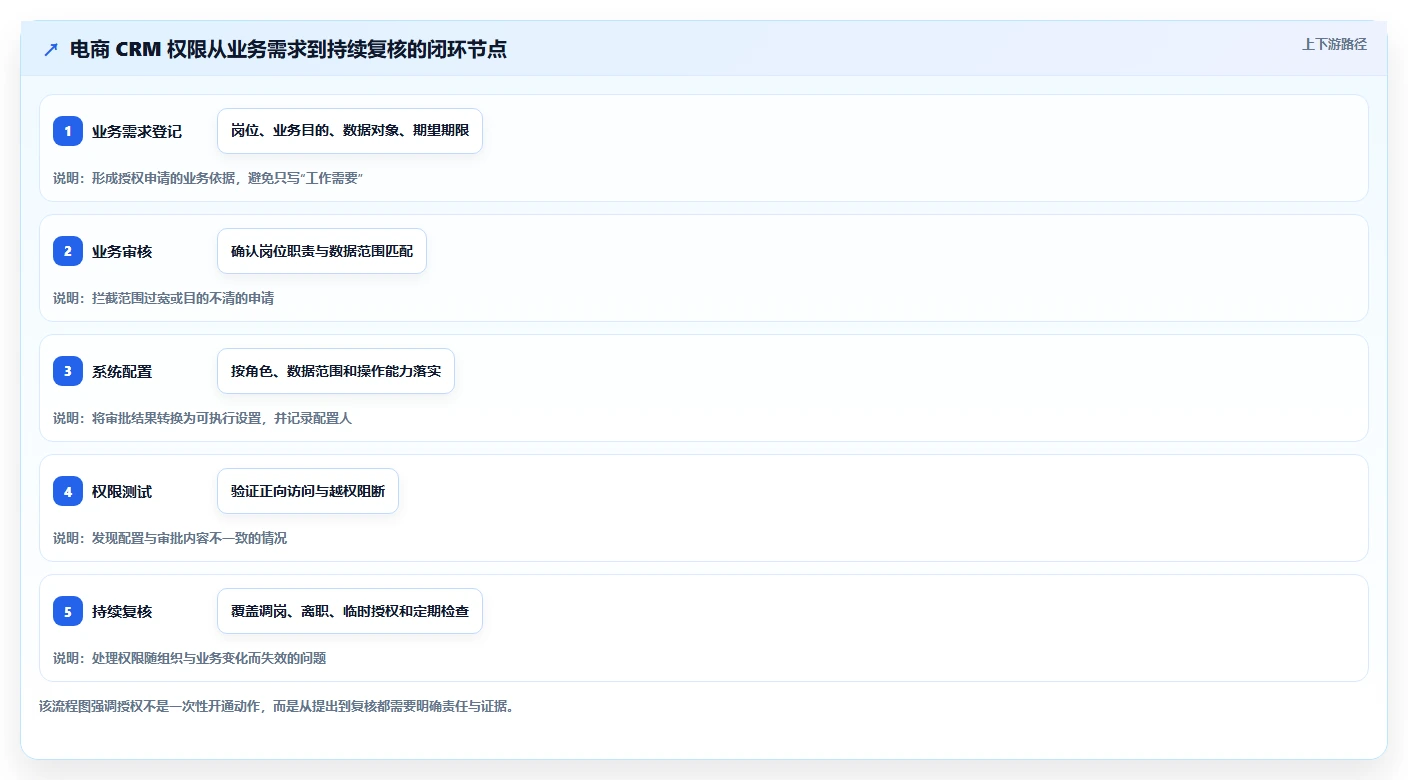
Task: Click the note 拦截范围过宽或目的不清的申请
Action: click(164, 298)
